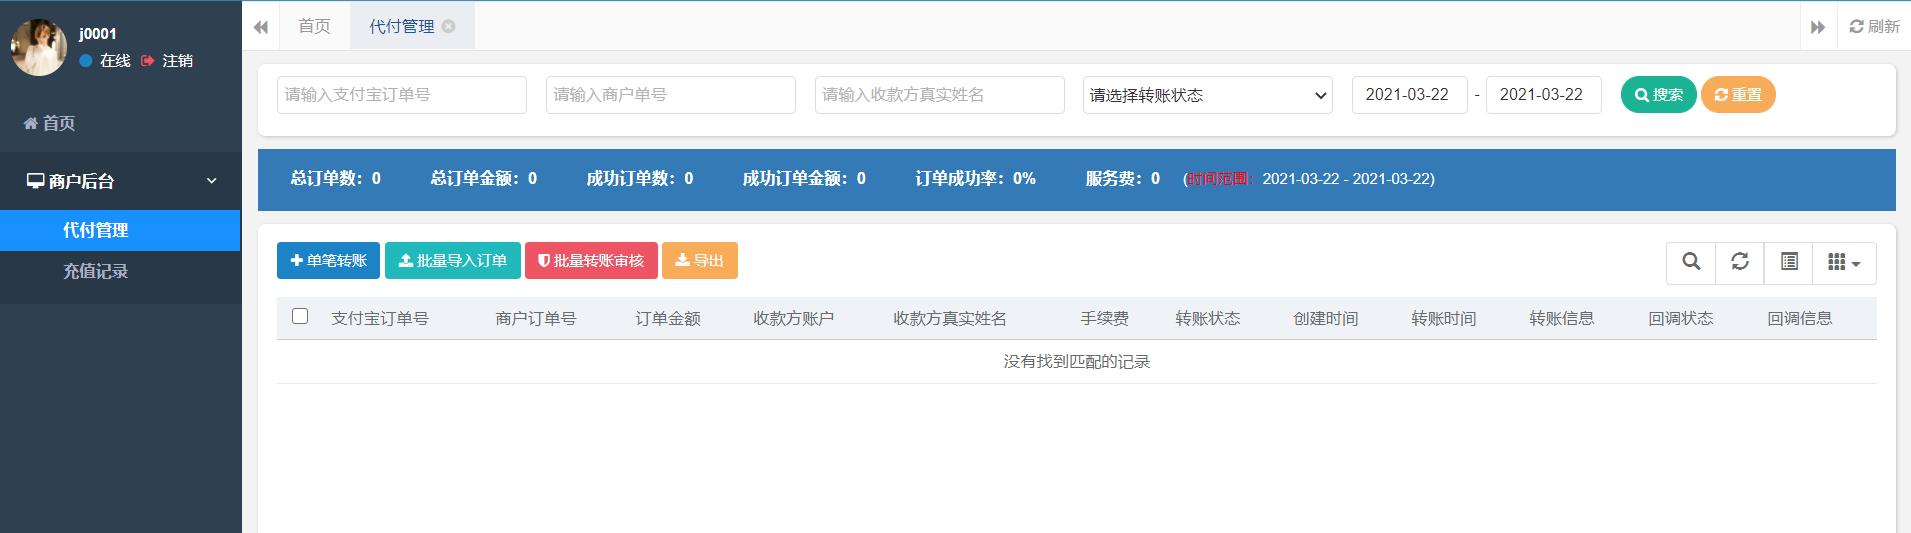Collapse the 商户后台 sidebar menu
The width and height of the screenshot is (1911, 533).
pos(120,181)
